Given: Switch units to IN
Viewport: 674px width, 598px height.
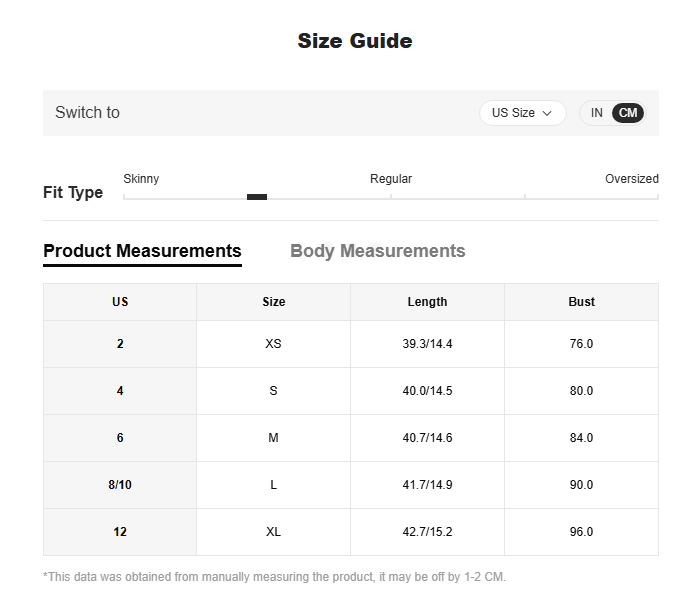Looking at the screenshot, I should tap(596, 113).
